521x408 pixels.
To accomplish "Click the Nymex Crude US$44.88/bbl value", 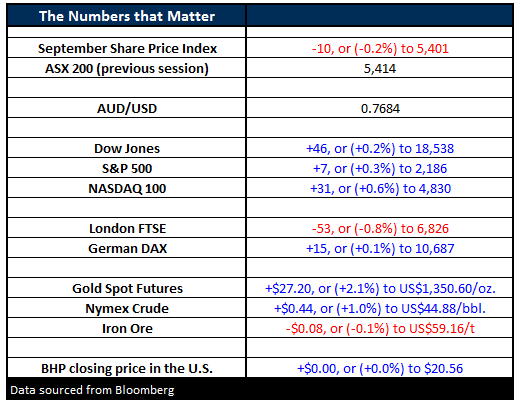I will [x=380, y=308].
